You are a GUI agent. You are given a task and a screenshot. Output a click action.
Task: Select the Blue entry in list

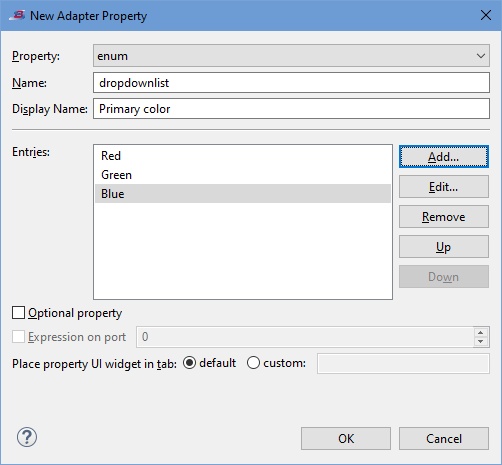click(243, 194)
